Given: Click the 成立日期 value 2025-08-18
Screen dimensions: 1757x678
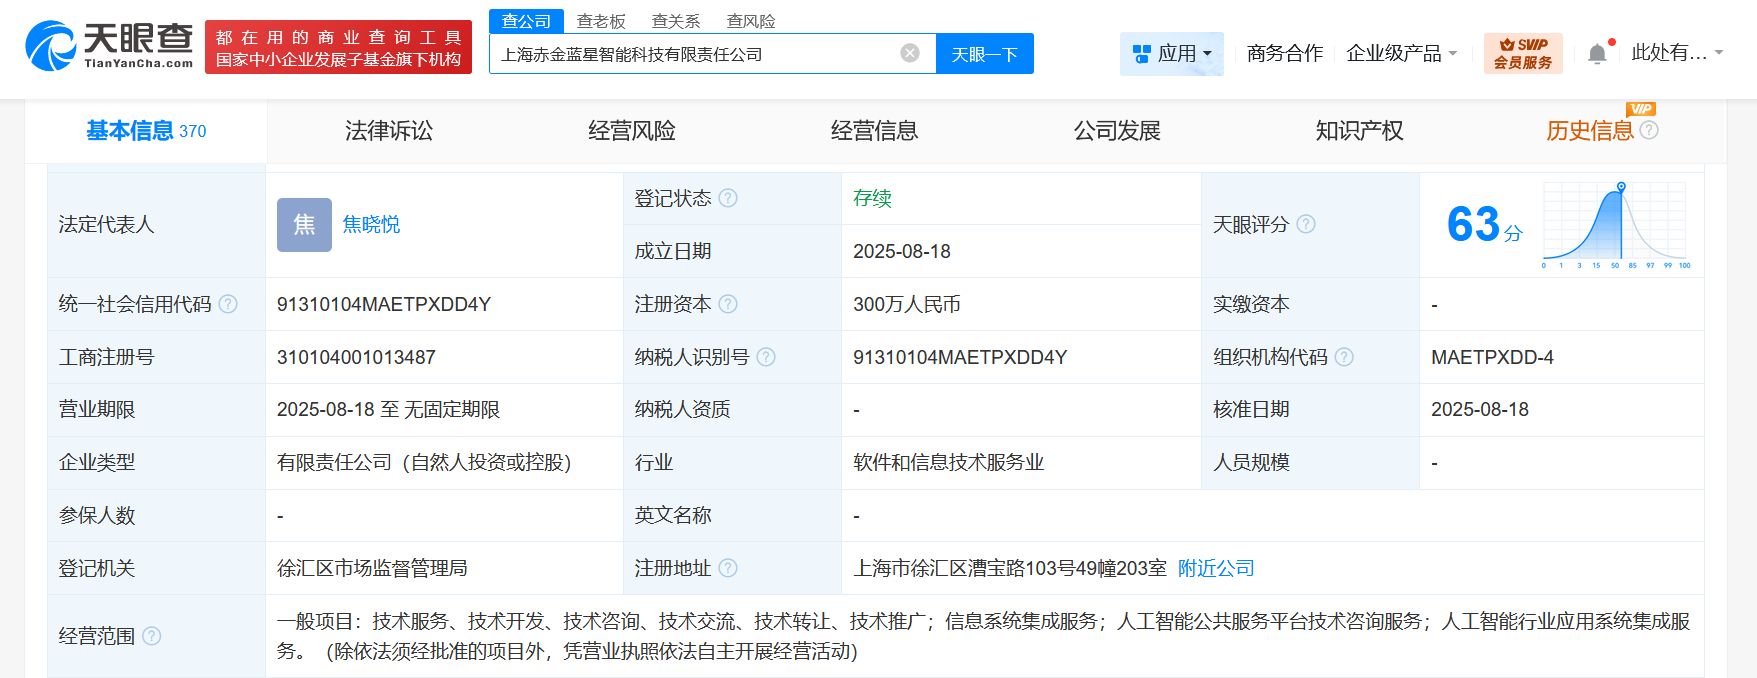Looking at the screenshot, I should click(902, 251).
